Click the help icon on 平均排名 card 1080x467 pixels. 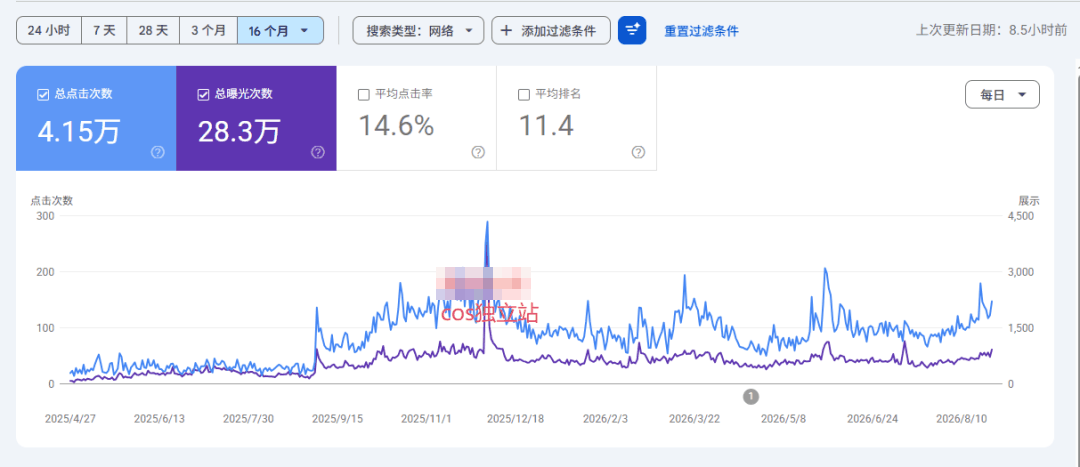click(x=638, y=152)
